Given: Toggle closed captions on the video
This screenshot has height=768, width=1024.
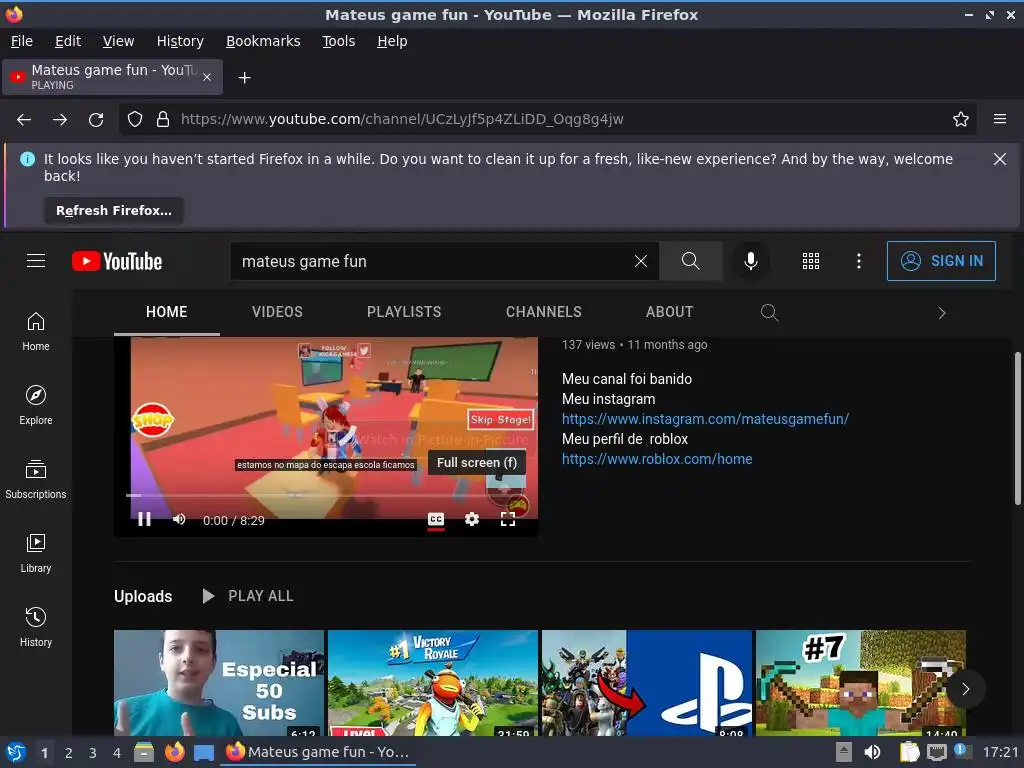Looking at the screenshot, I should point(436,519).
